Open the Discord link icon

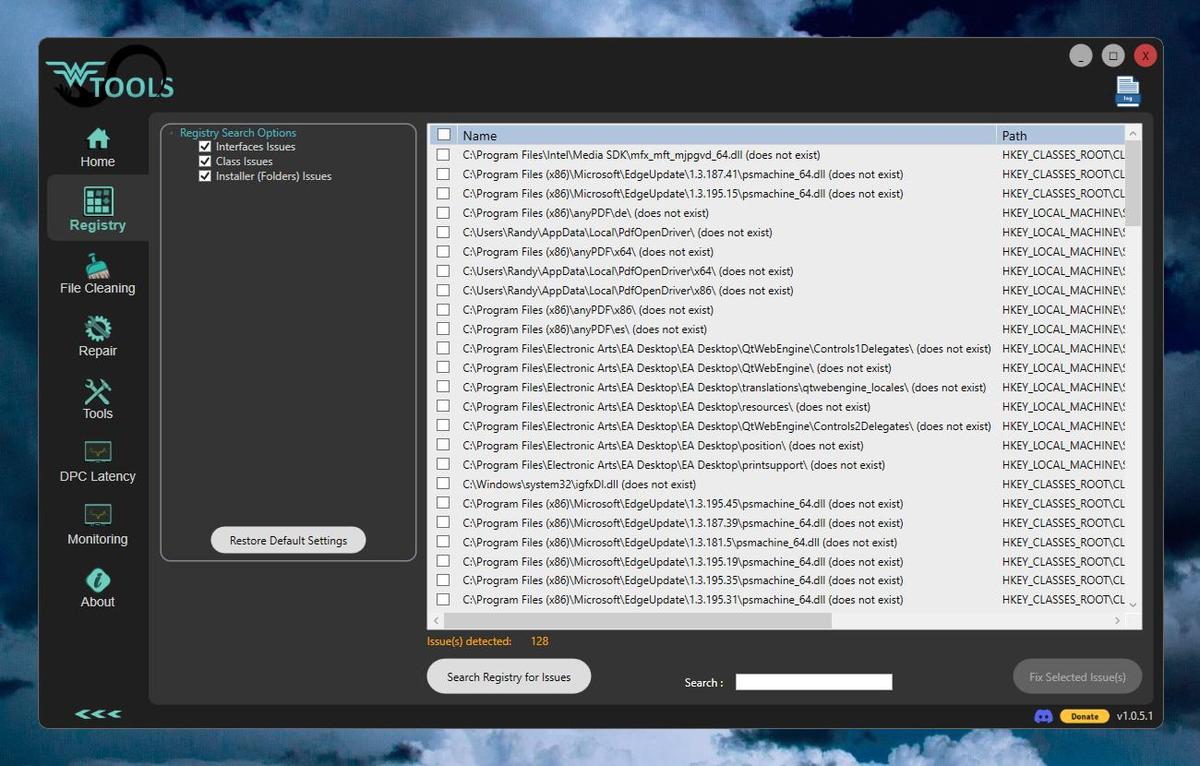click(1043, 716)
